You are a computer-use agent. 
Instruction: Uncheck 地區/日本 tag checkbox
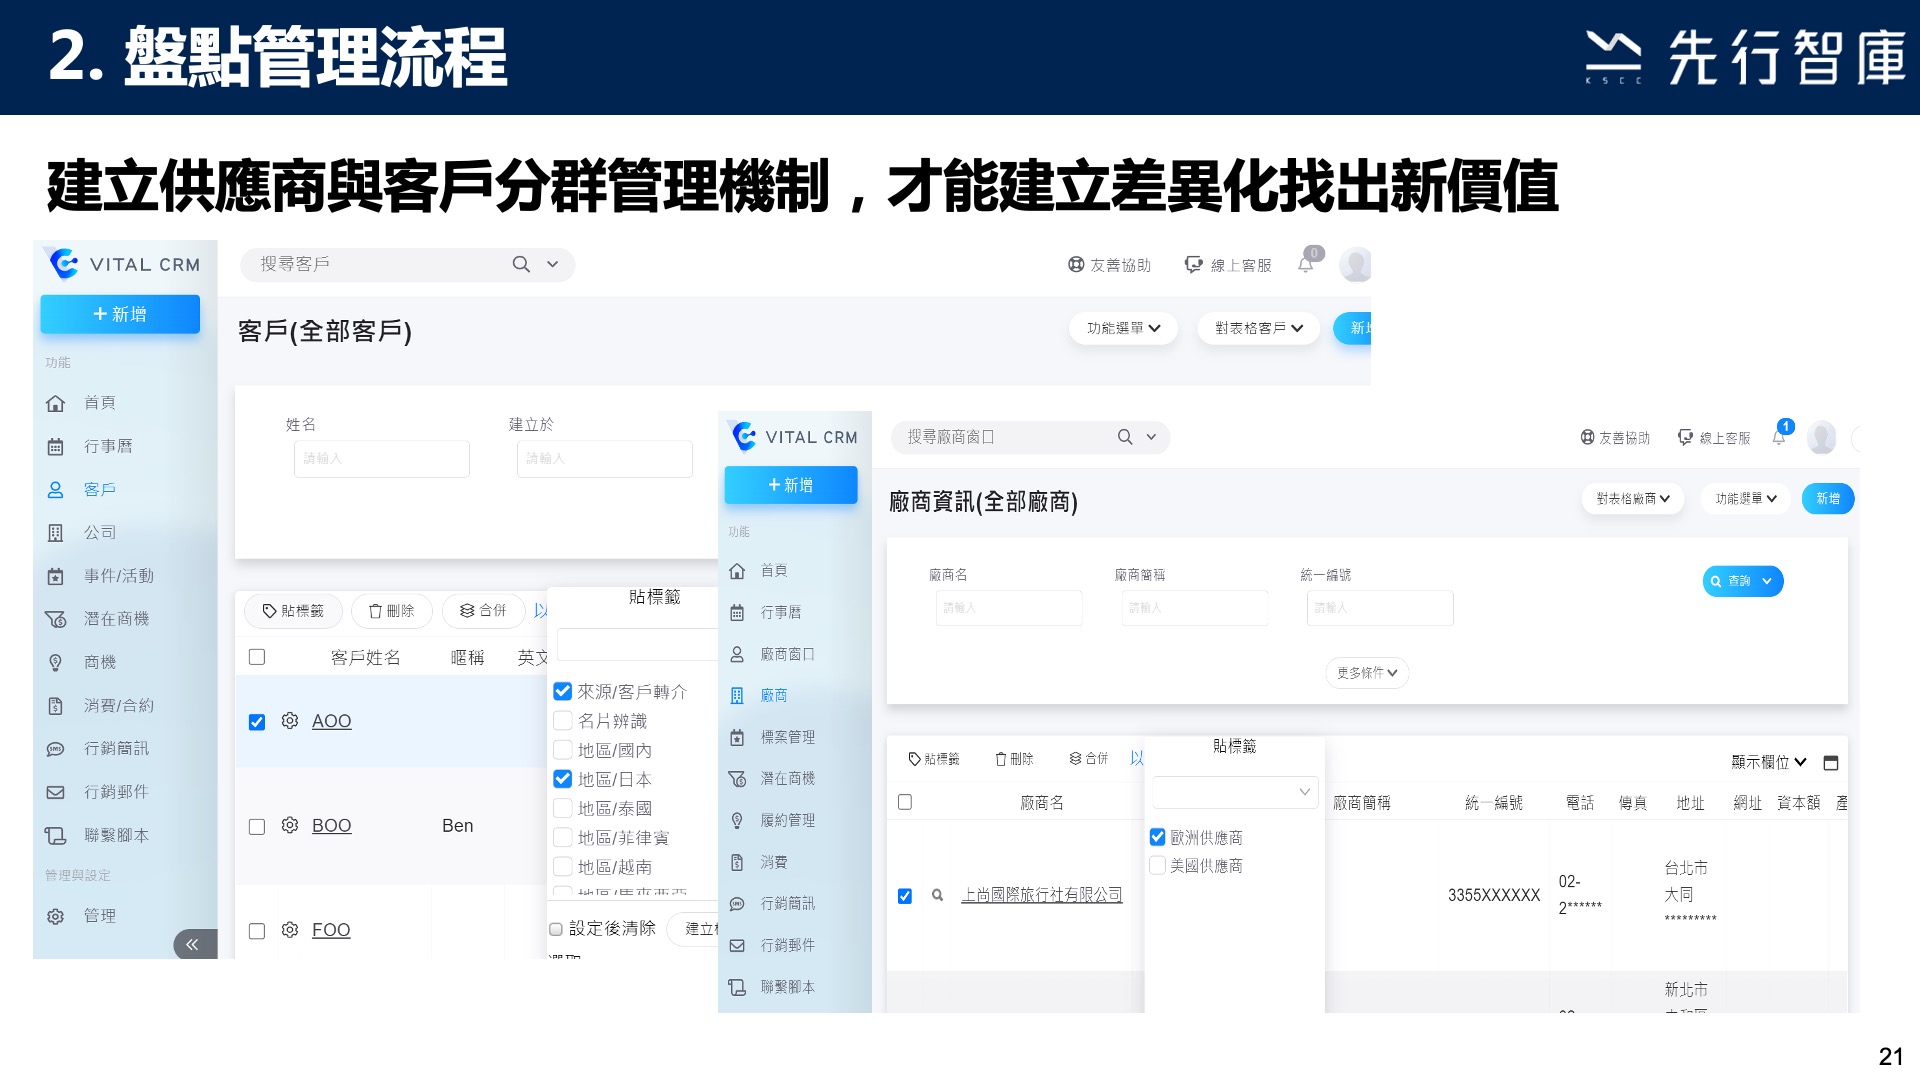pyautogui.click(x=563, y=779)
